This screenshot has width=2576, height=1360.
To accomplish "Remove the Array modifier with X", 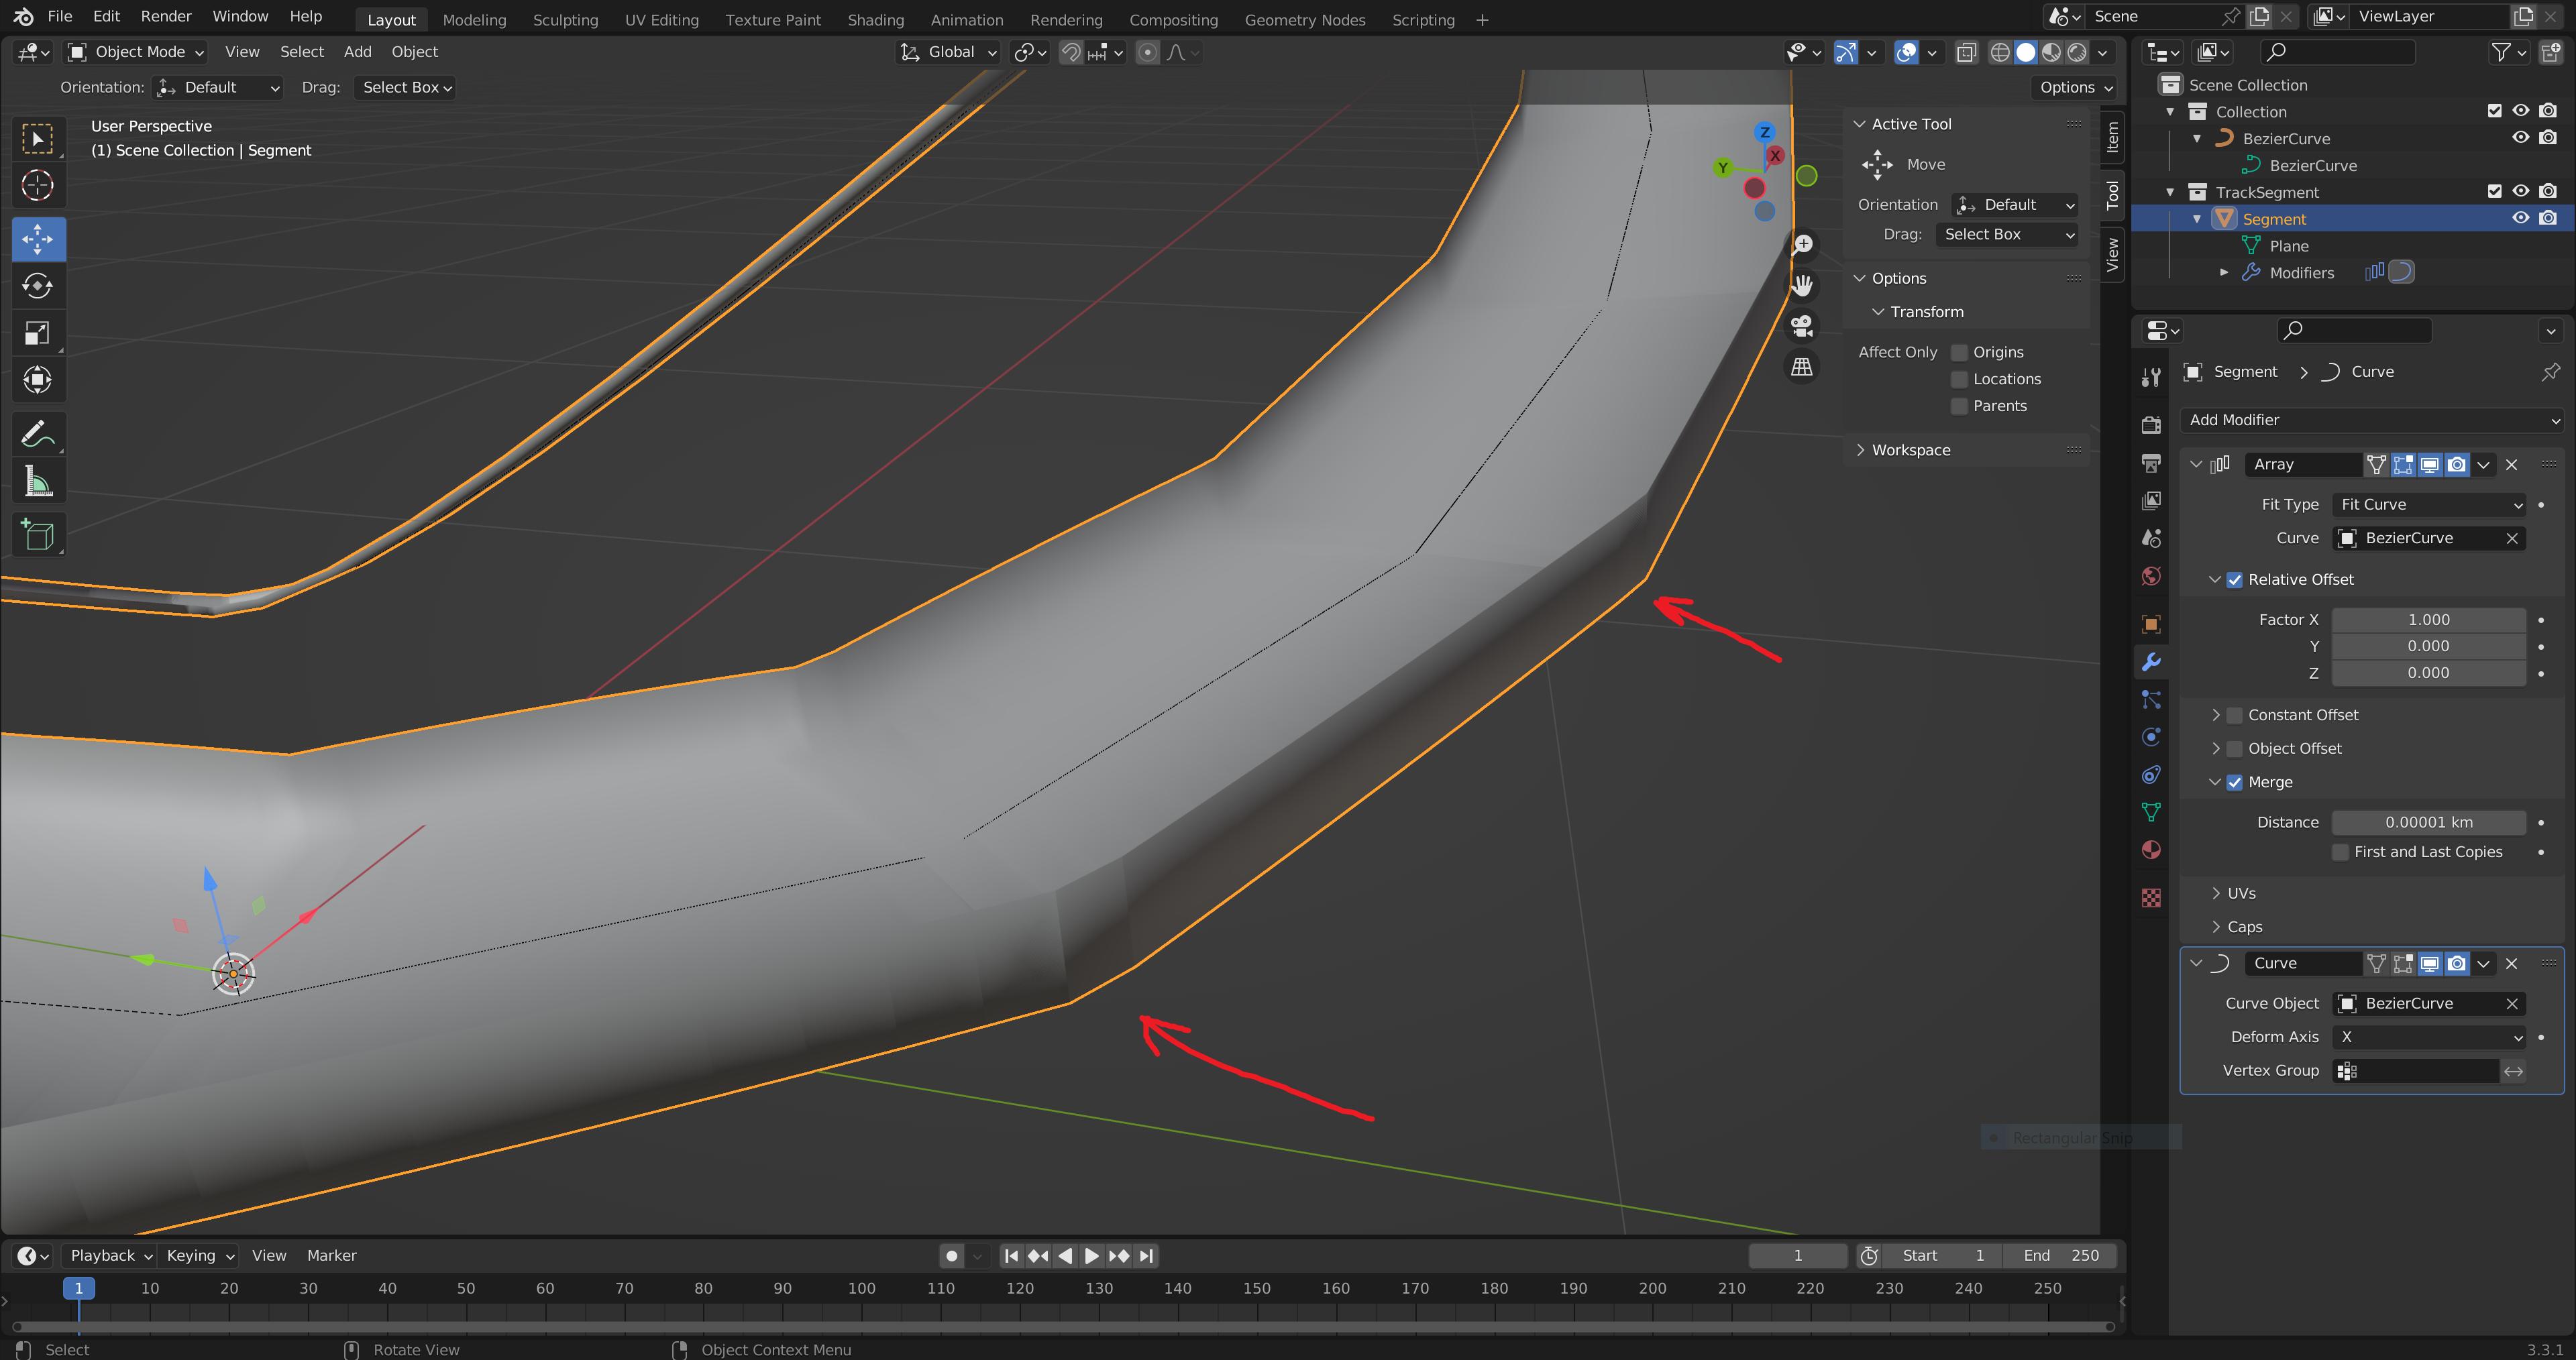I will (x=2512, y=464).
